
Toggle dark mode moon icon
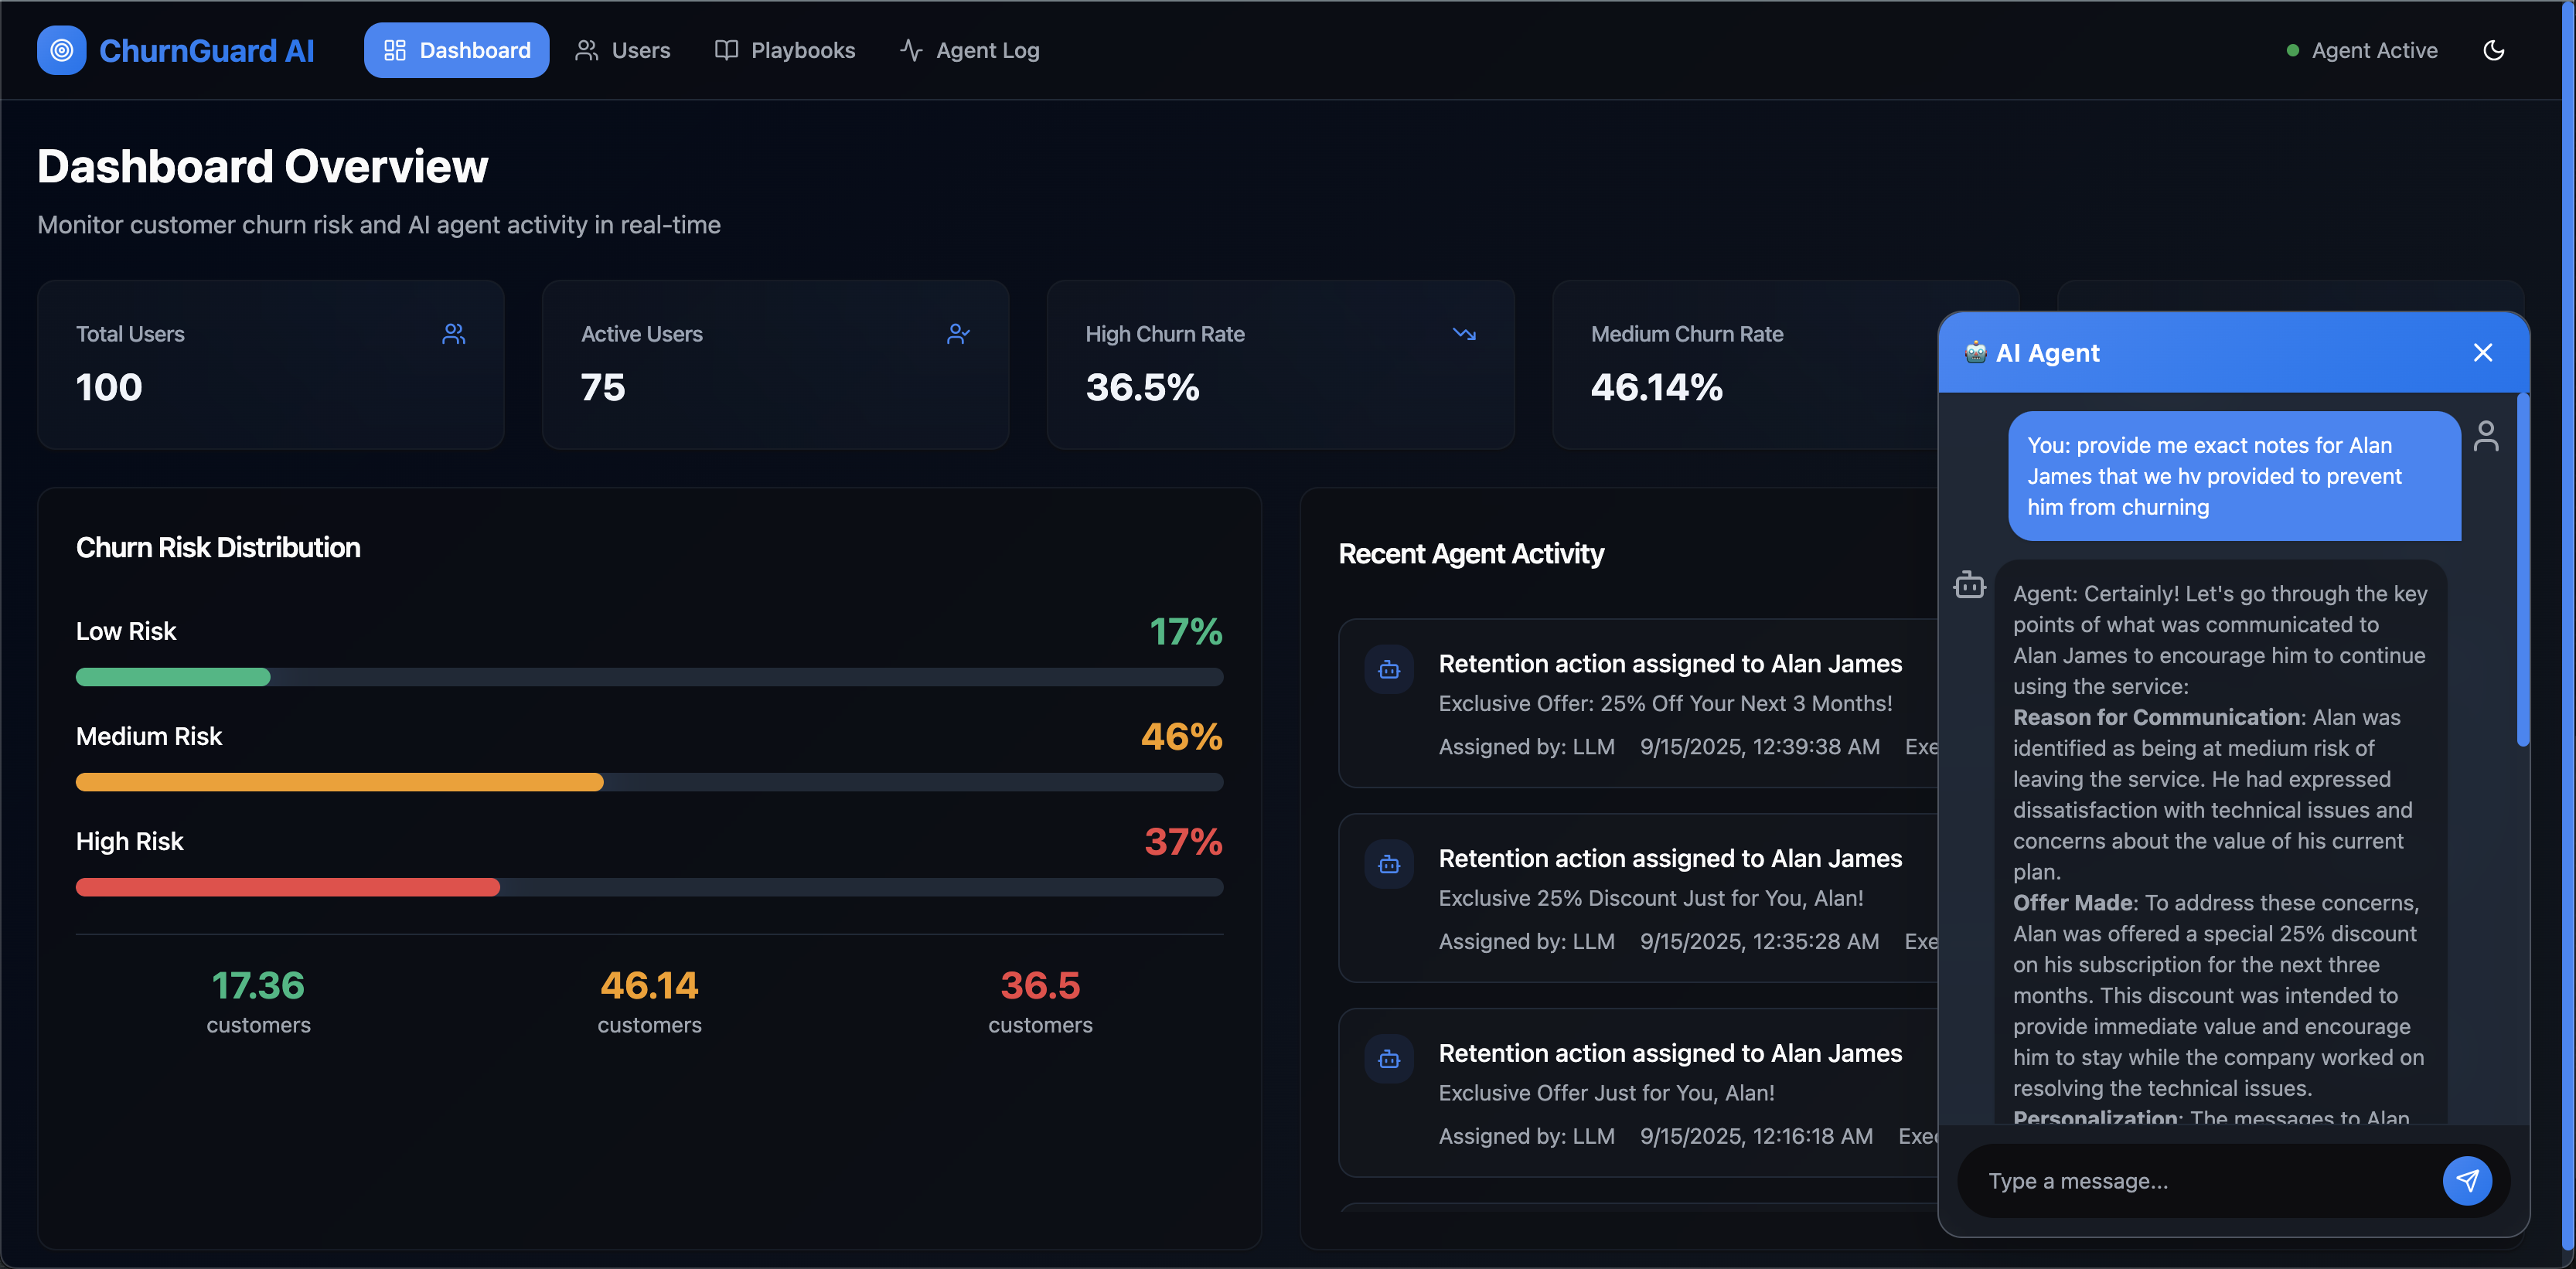click(x=2493, y=50)
